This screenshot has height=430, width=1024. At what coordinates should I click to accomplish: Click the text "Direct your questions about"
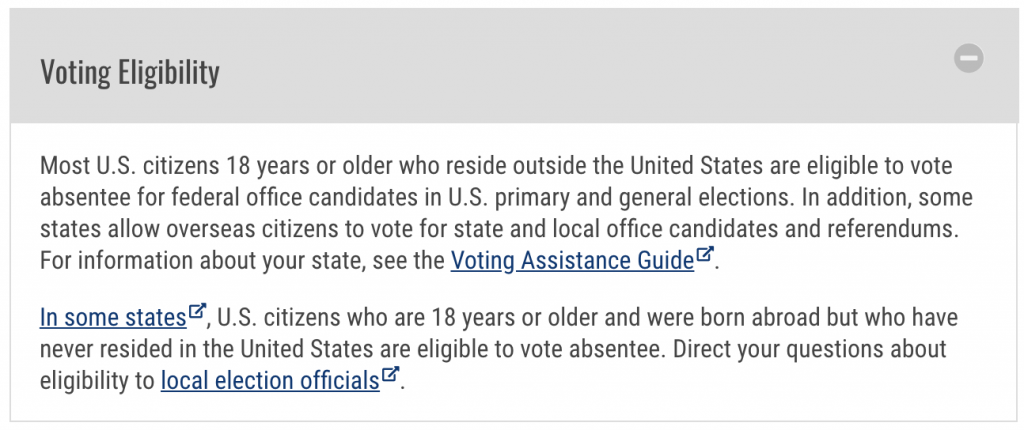point(810,349)
